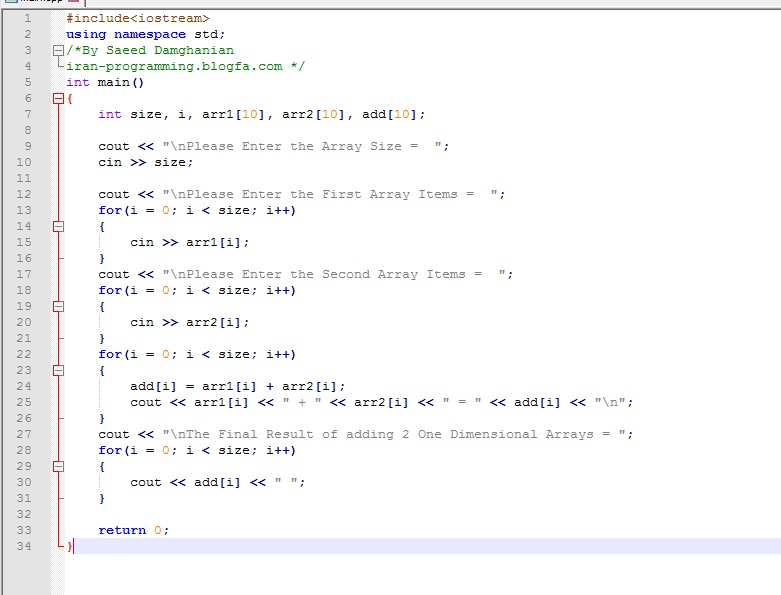Collapse the comment block fold on line 3

pyautogui.click(x=58, y=50)
